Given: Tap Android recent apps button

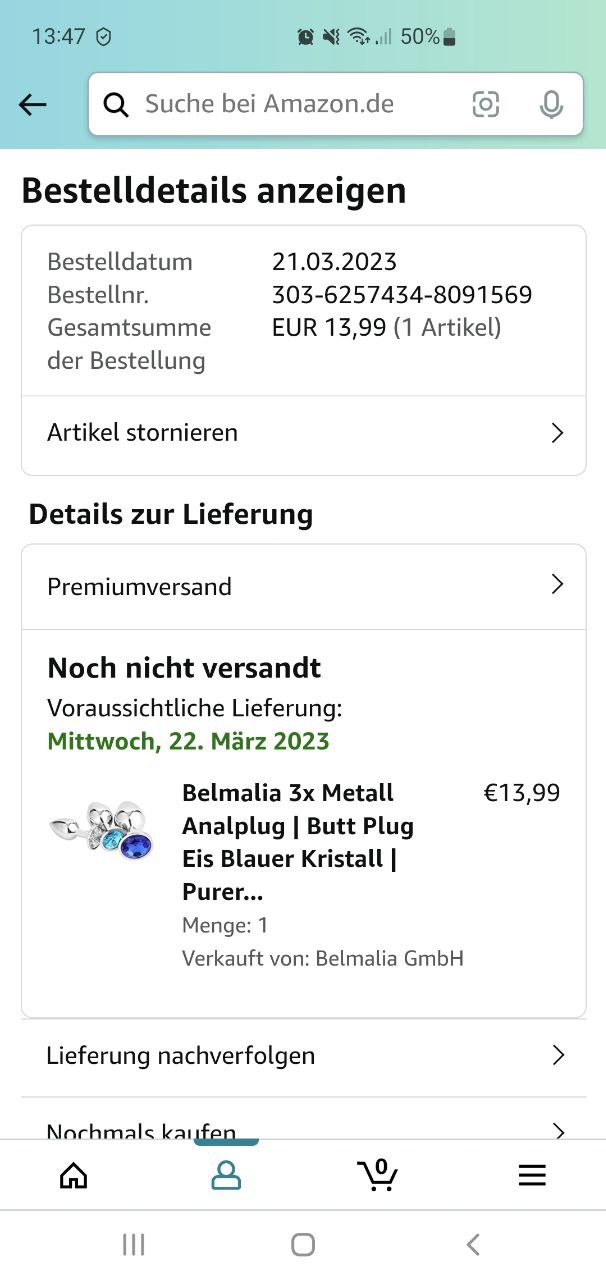Looking at the screenshot, I should 133,1244.
